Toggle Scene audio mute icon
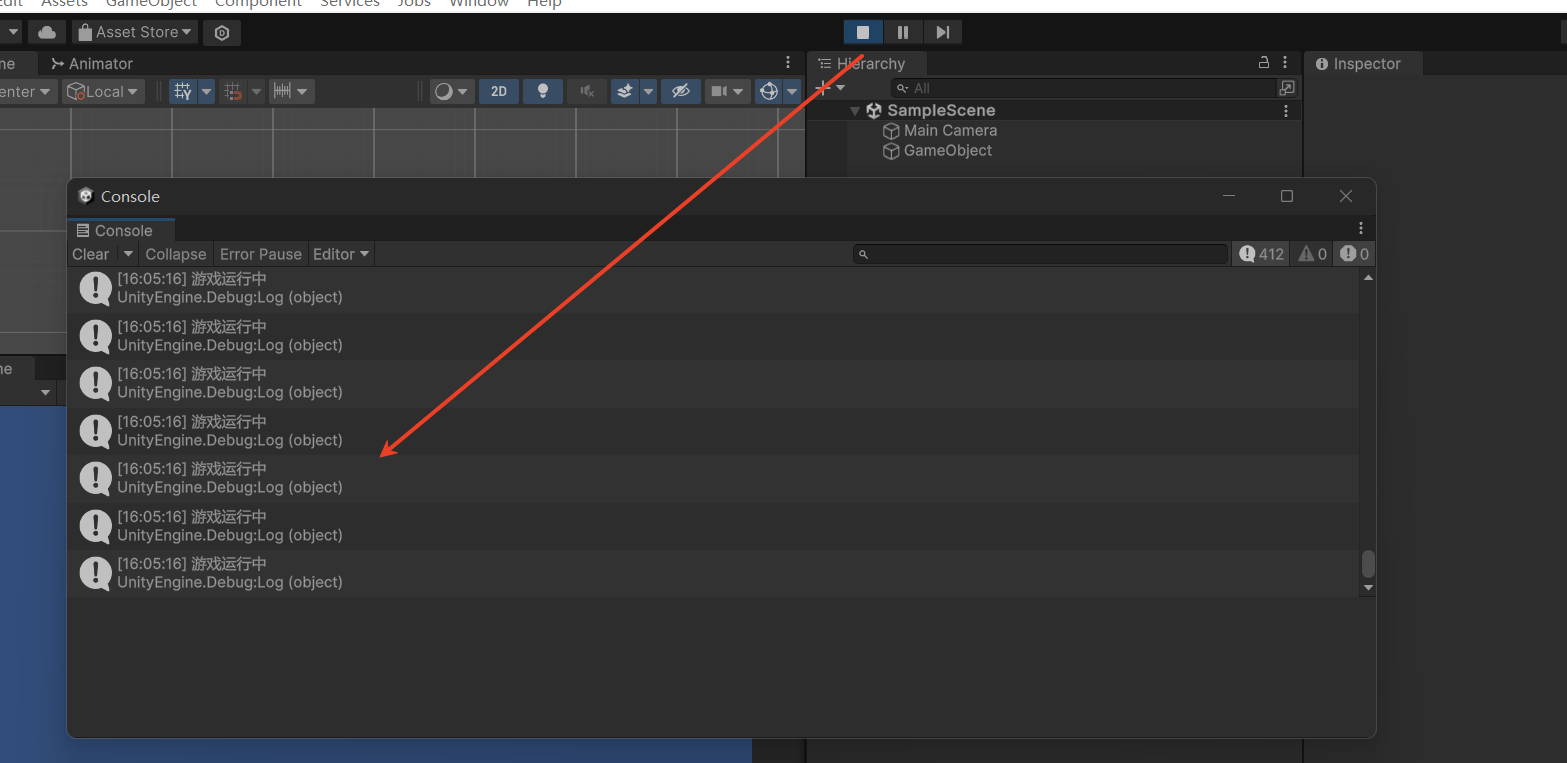 pos(587,91)
